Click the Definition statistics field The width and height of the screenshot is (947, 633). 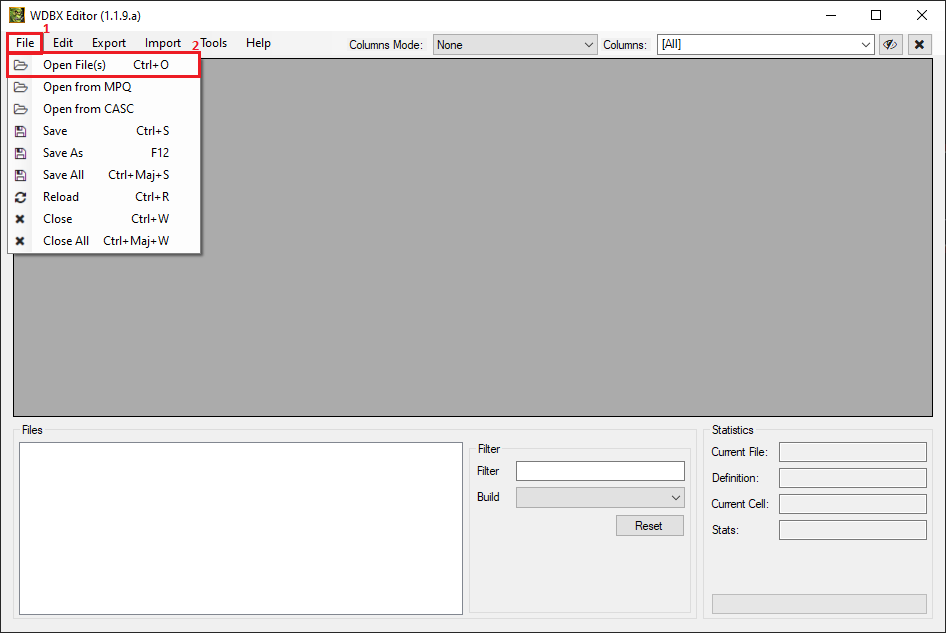click(853, 478)
